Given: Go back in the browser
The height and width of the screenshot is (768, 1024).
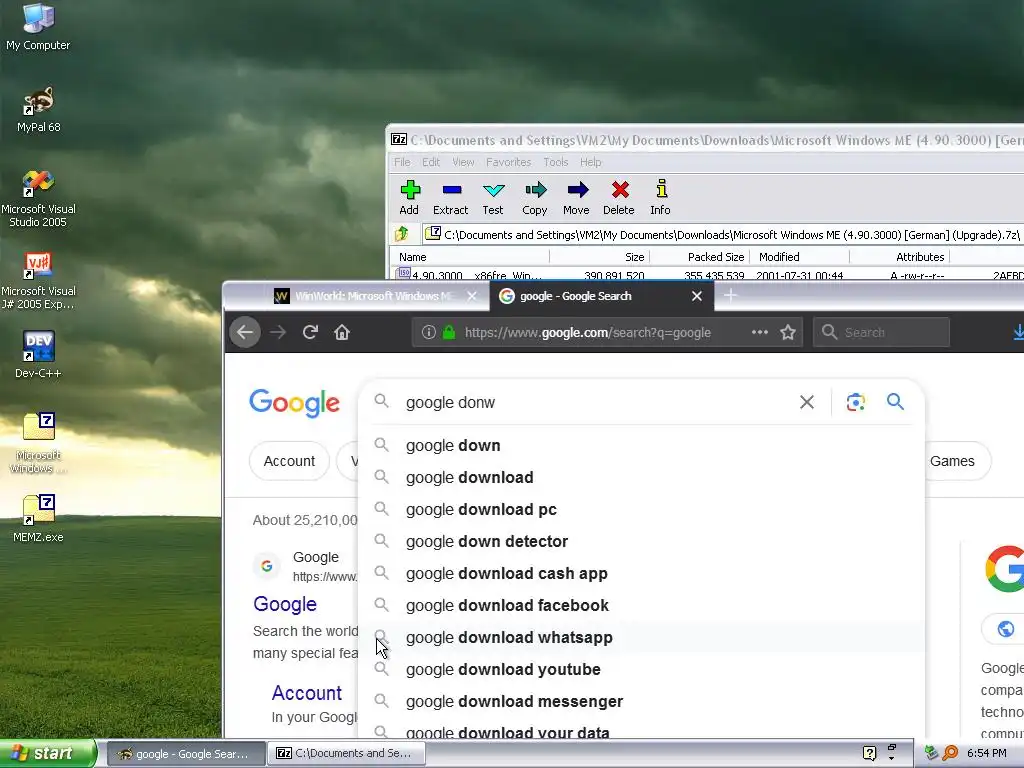Looking at the screenshot, I should tap(245, 332).
